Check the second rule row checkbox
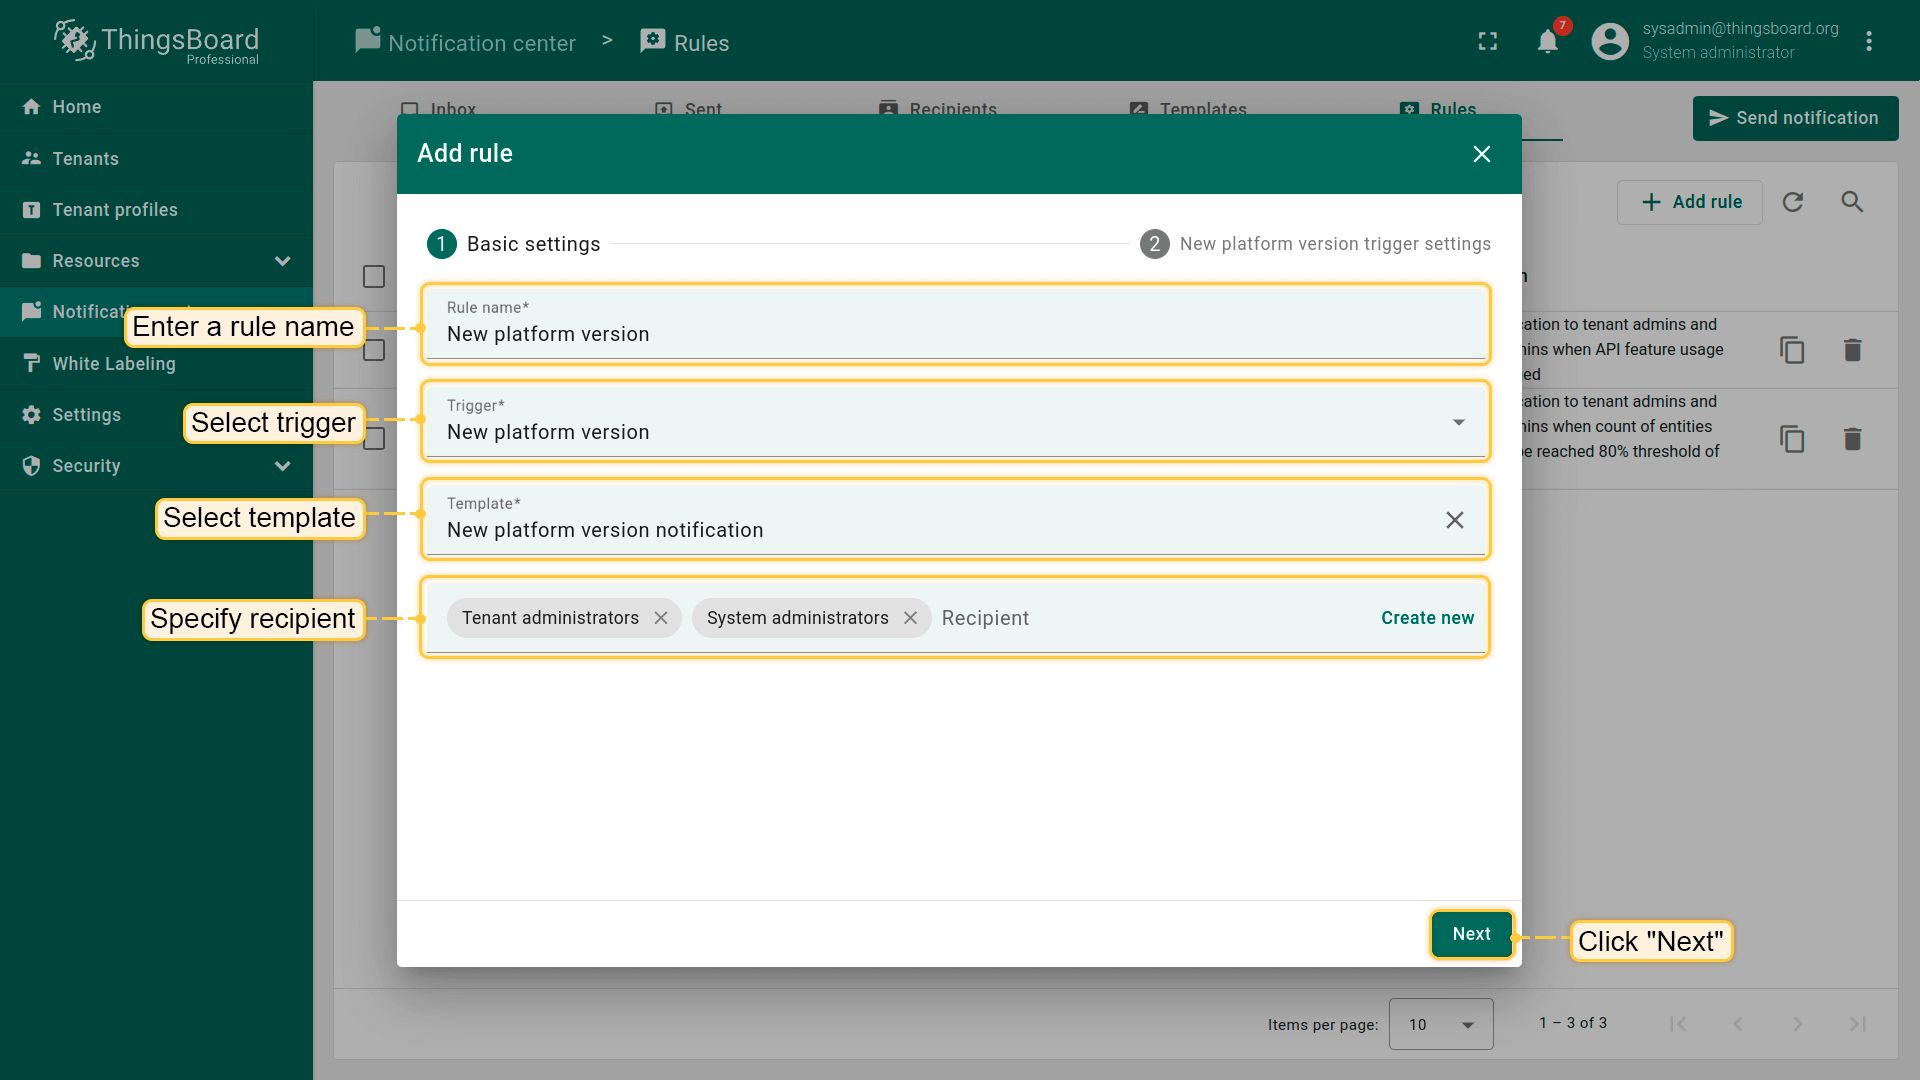 click(374, 439)
